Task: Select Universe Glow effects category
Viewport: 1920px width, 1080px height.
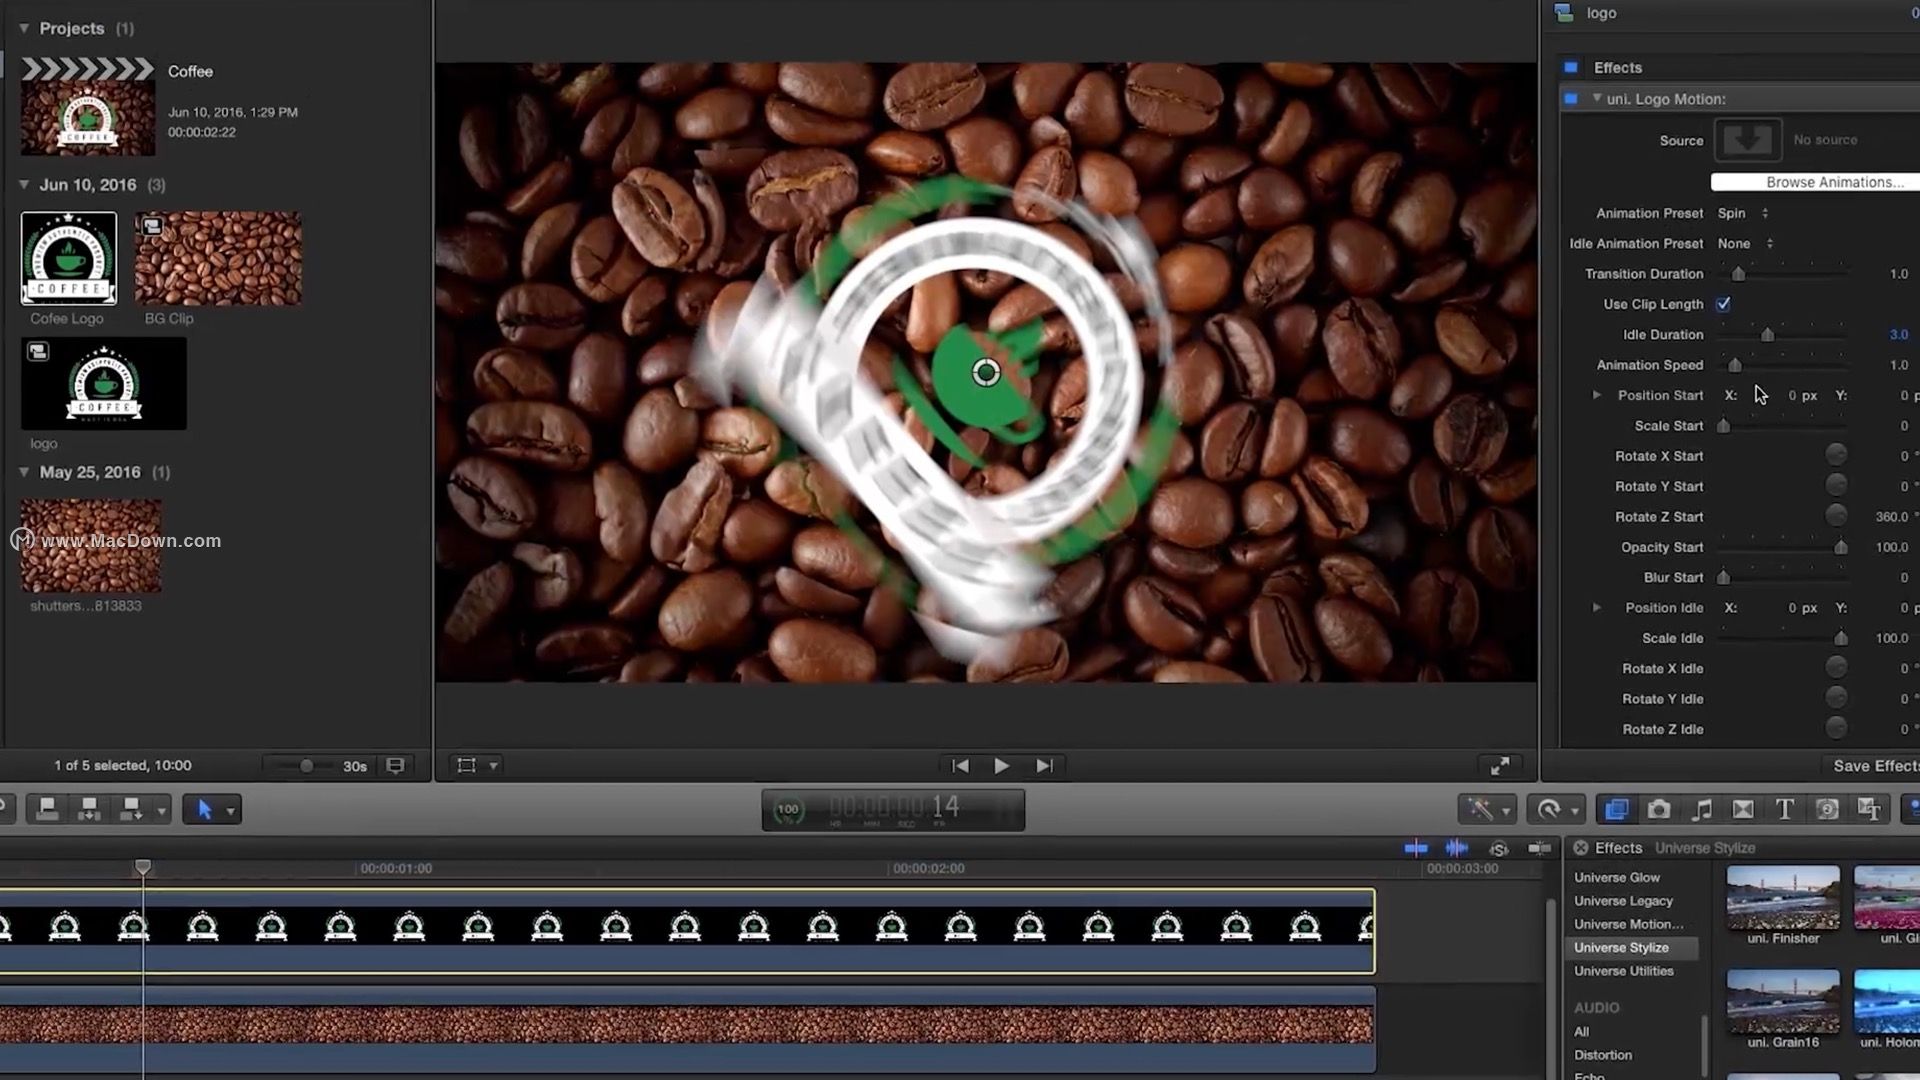Action: point(1617,877)
